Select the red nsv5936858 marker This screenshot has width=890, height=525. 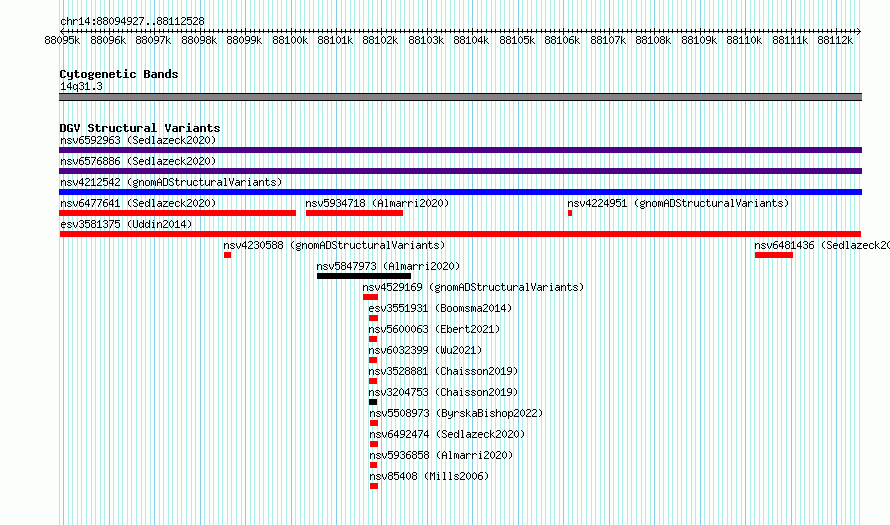click(x=373, y=465)
